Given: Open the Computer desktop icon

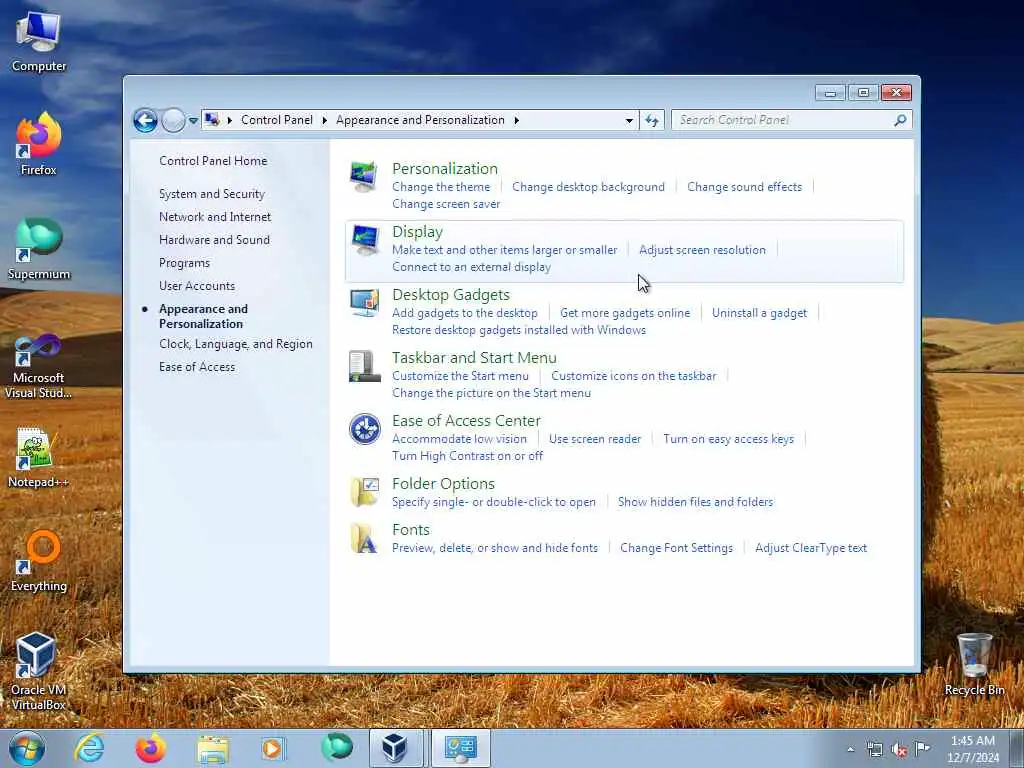Looking at the screenshot, I should click(x=39, y=40).
